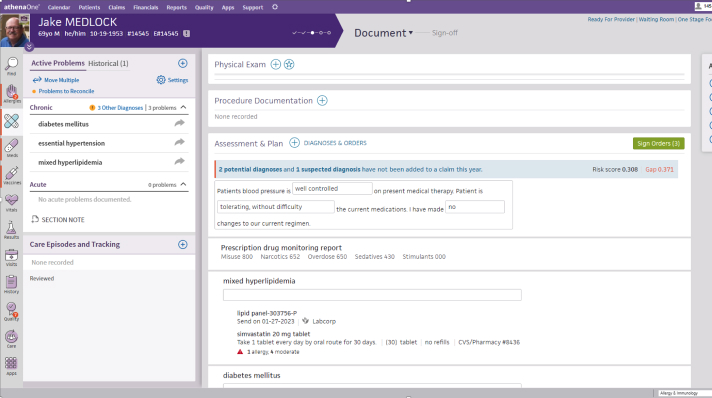
Task: Click DIAGNOSES & ORDERS link
Action: [335, 143]
